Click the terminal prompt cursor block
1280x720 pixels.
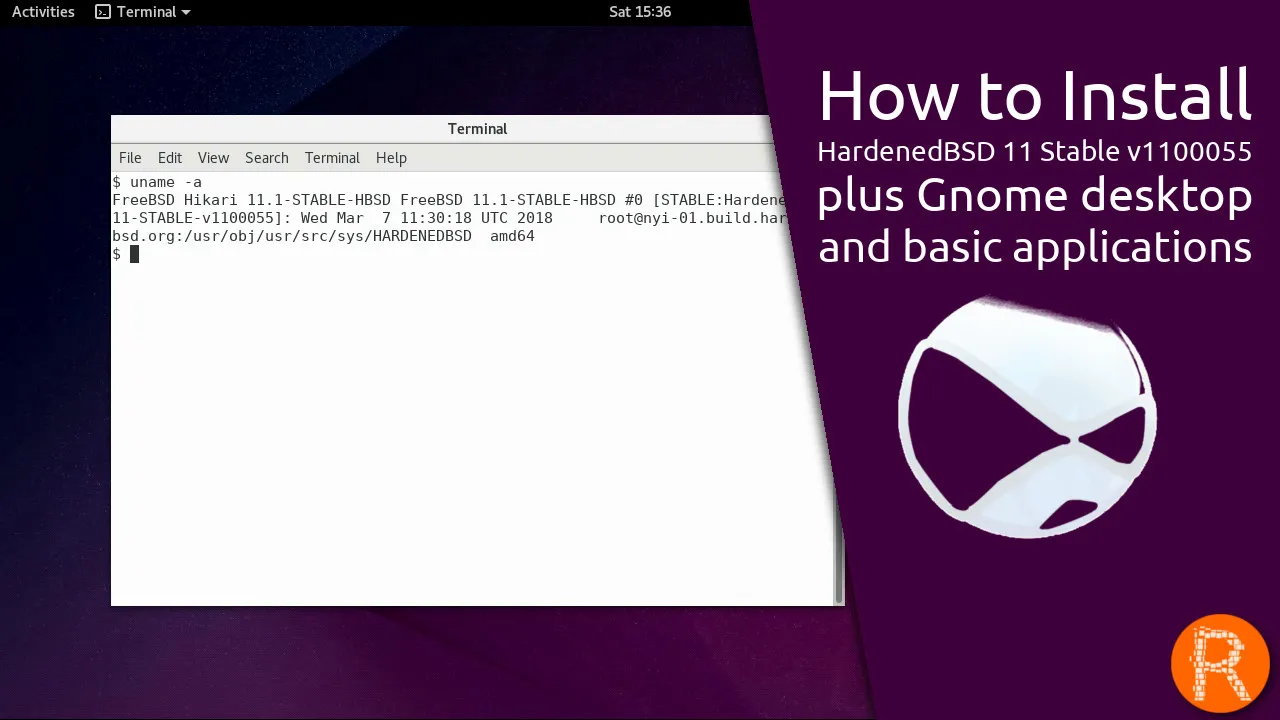[135, 254]
